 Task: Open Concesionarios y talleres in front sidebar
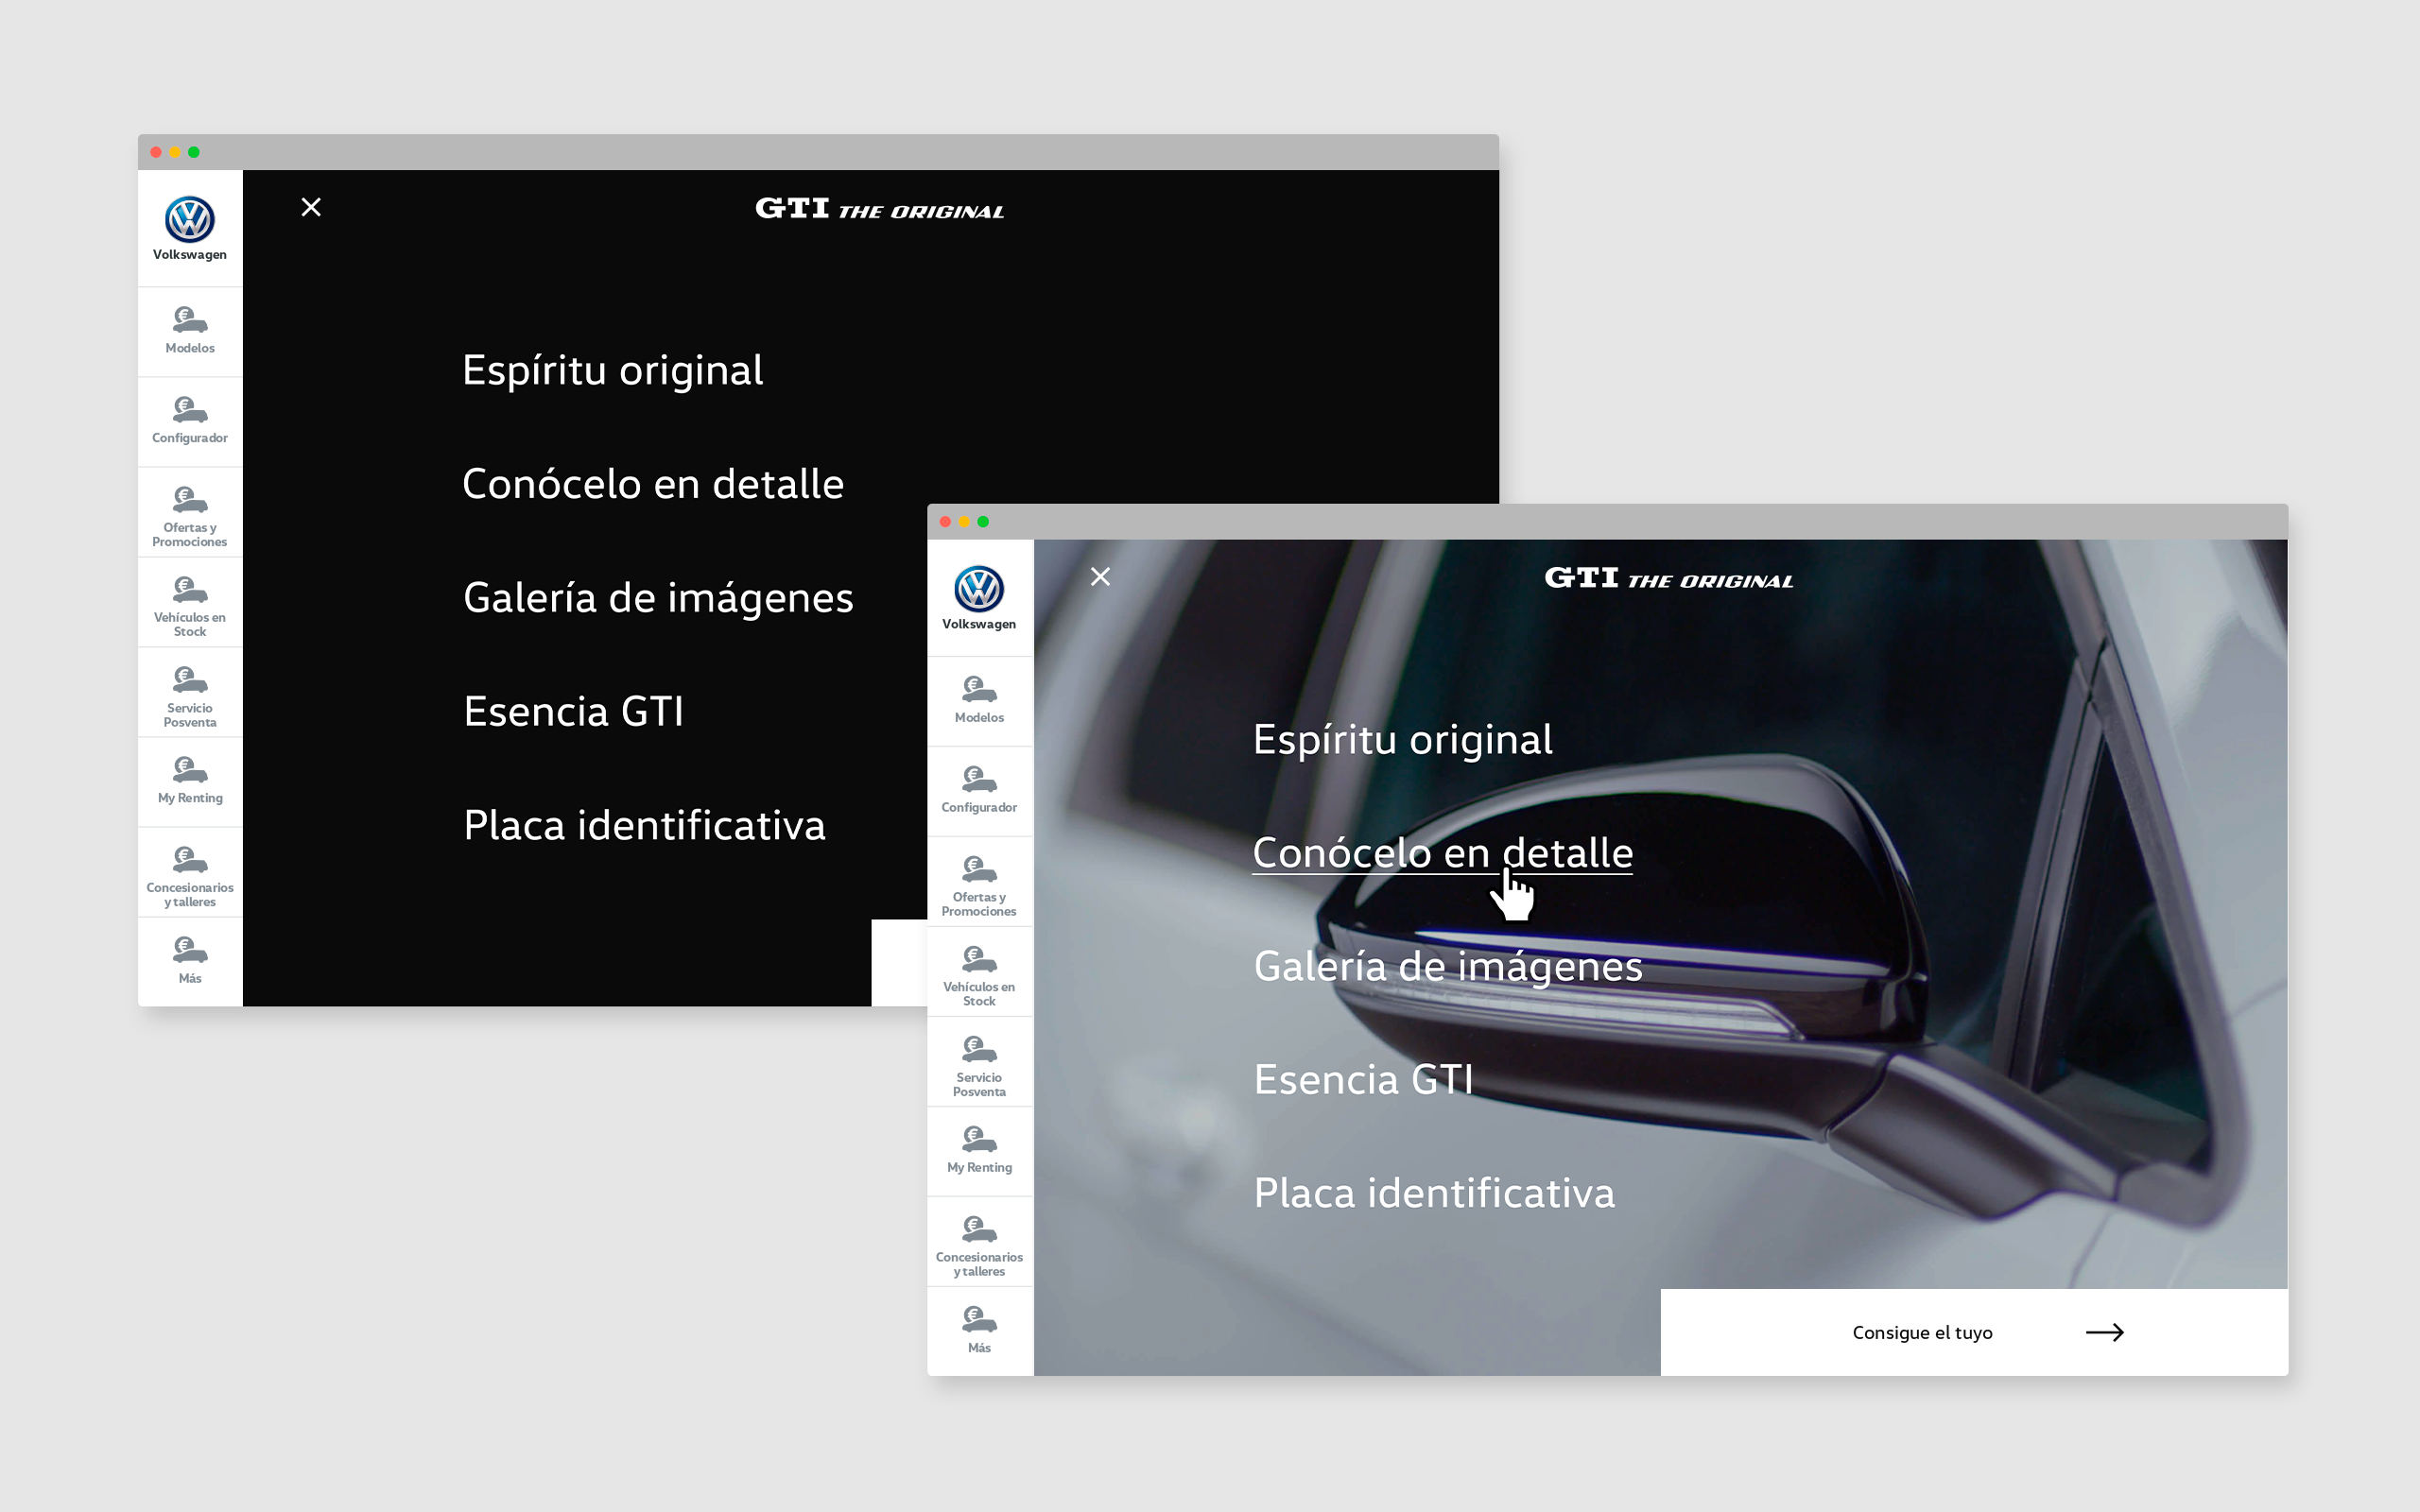(979, 1242)
